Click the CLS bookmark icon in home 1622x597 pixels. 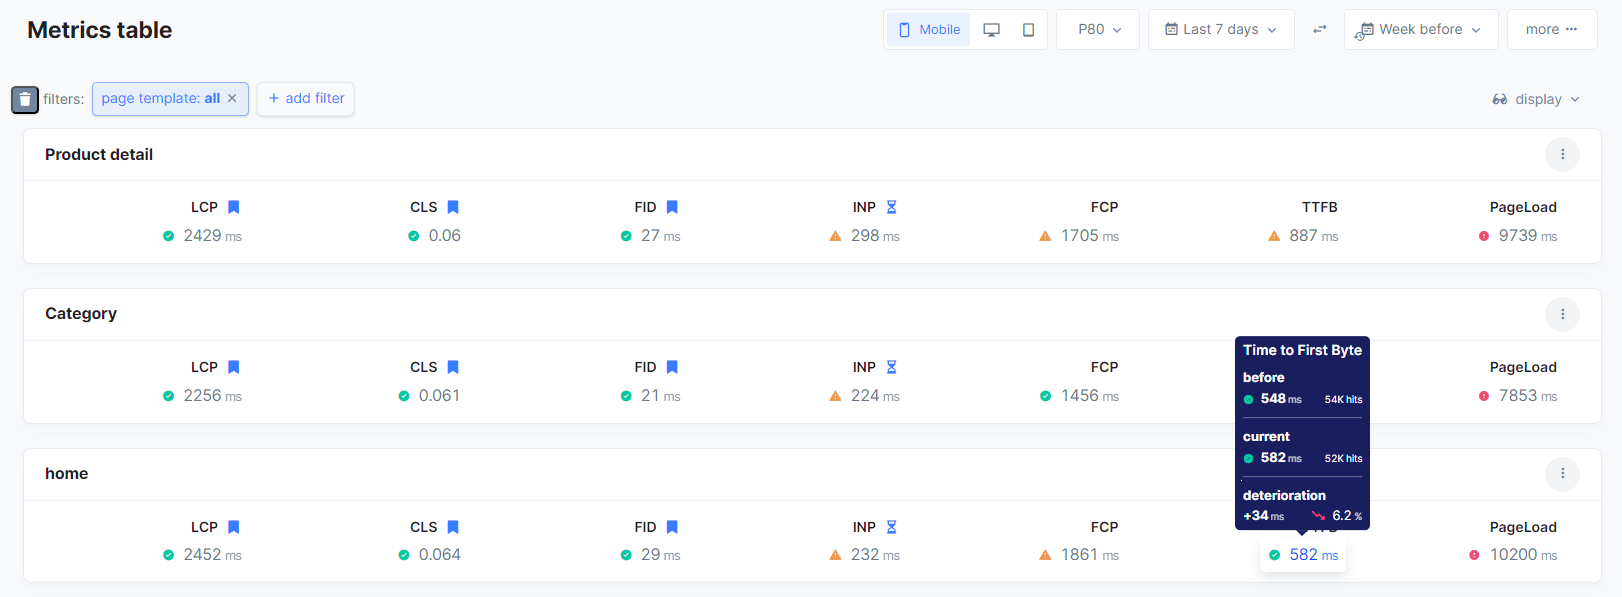pyautogui.click(x=453, y=527)
